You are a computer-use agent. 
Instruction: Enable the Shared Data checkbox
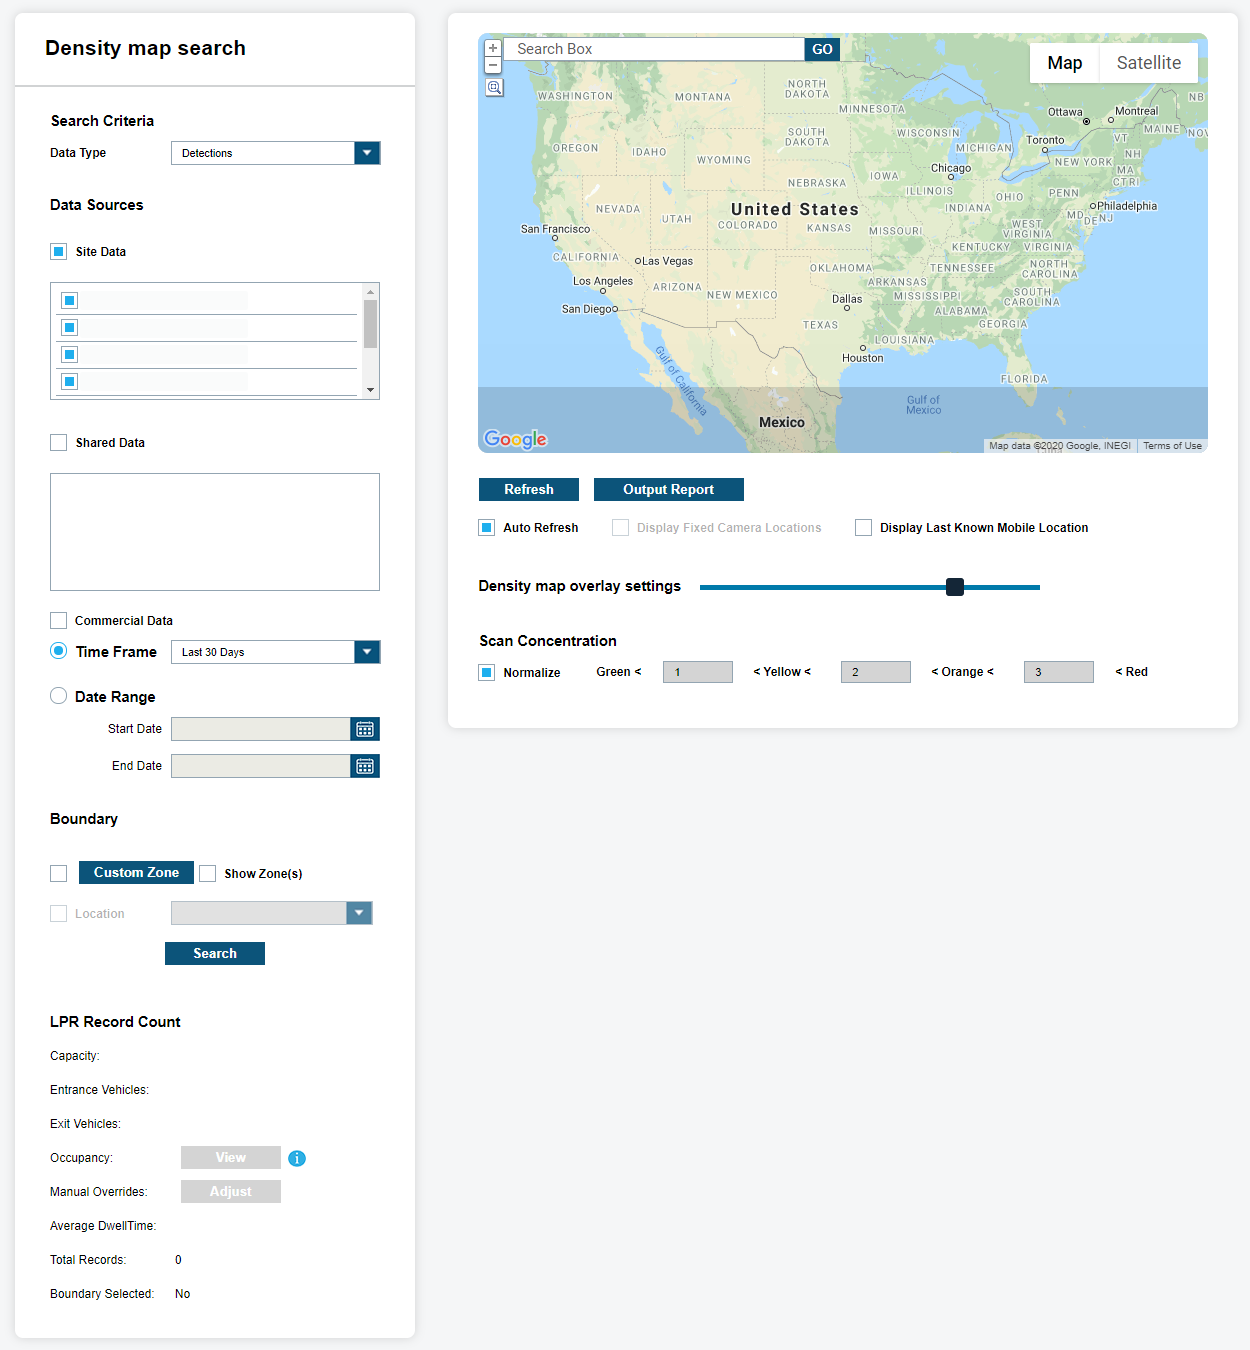point(59,443)
